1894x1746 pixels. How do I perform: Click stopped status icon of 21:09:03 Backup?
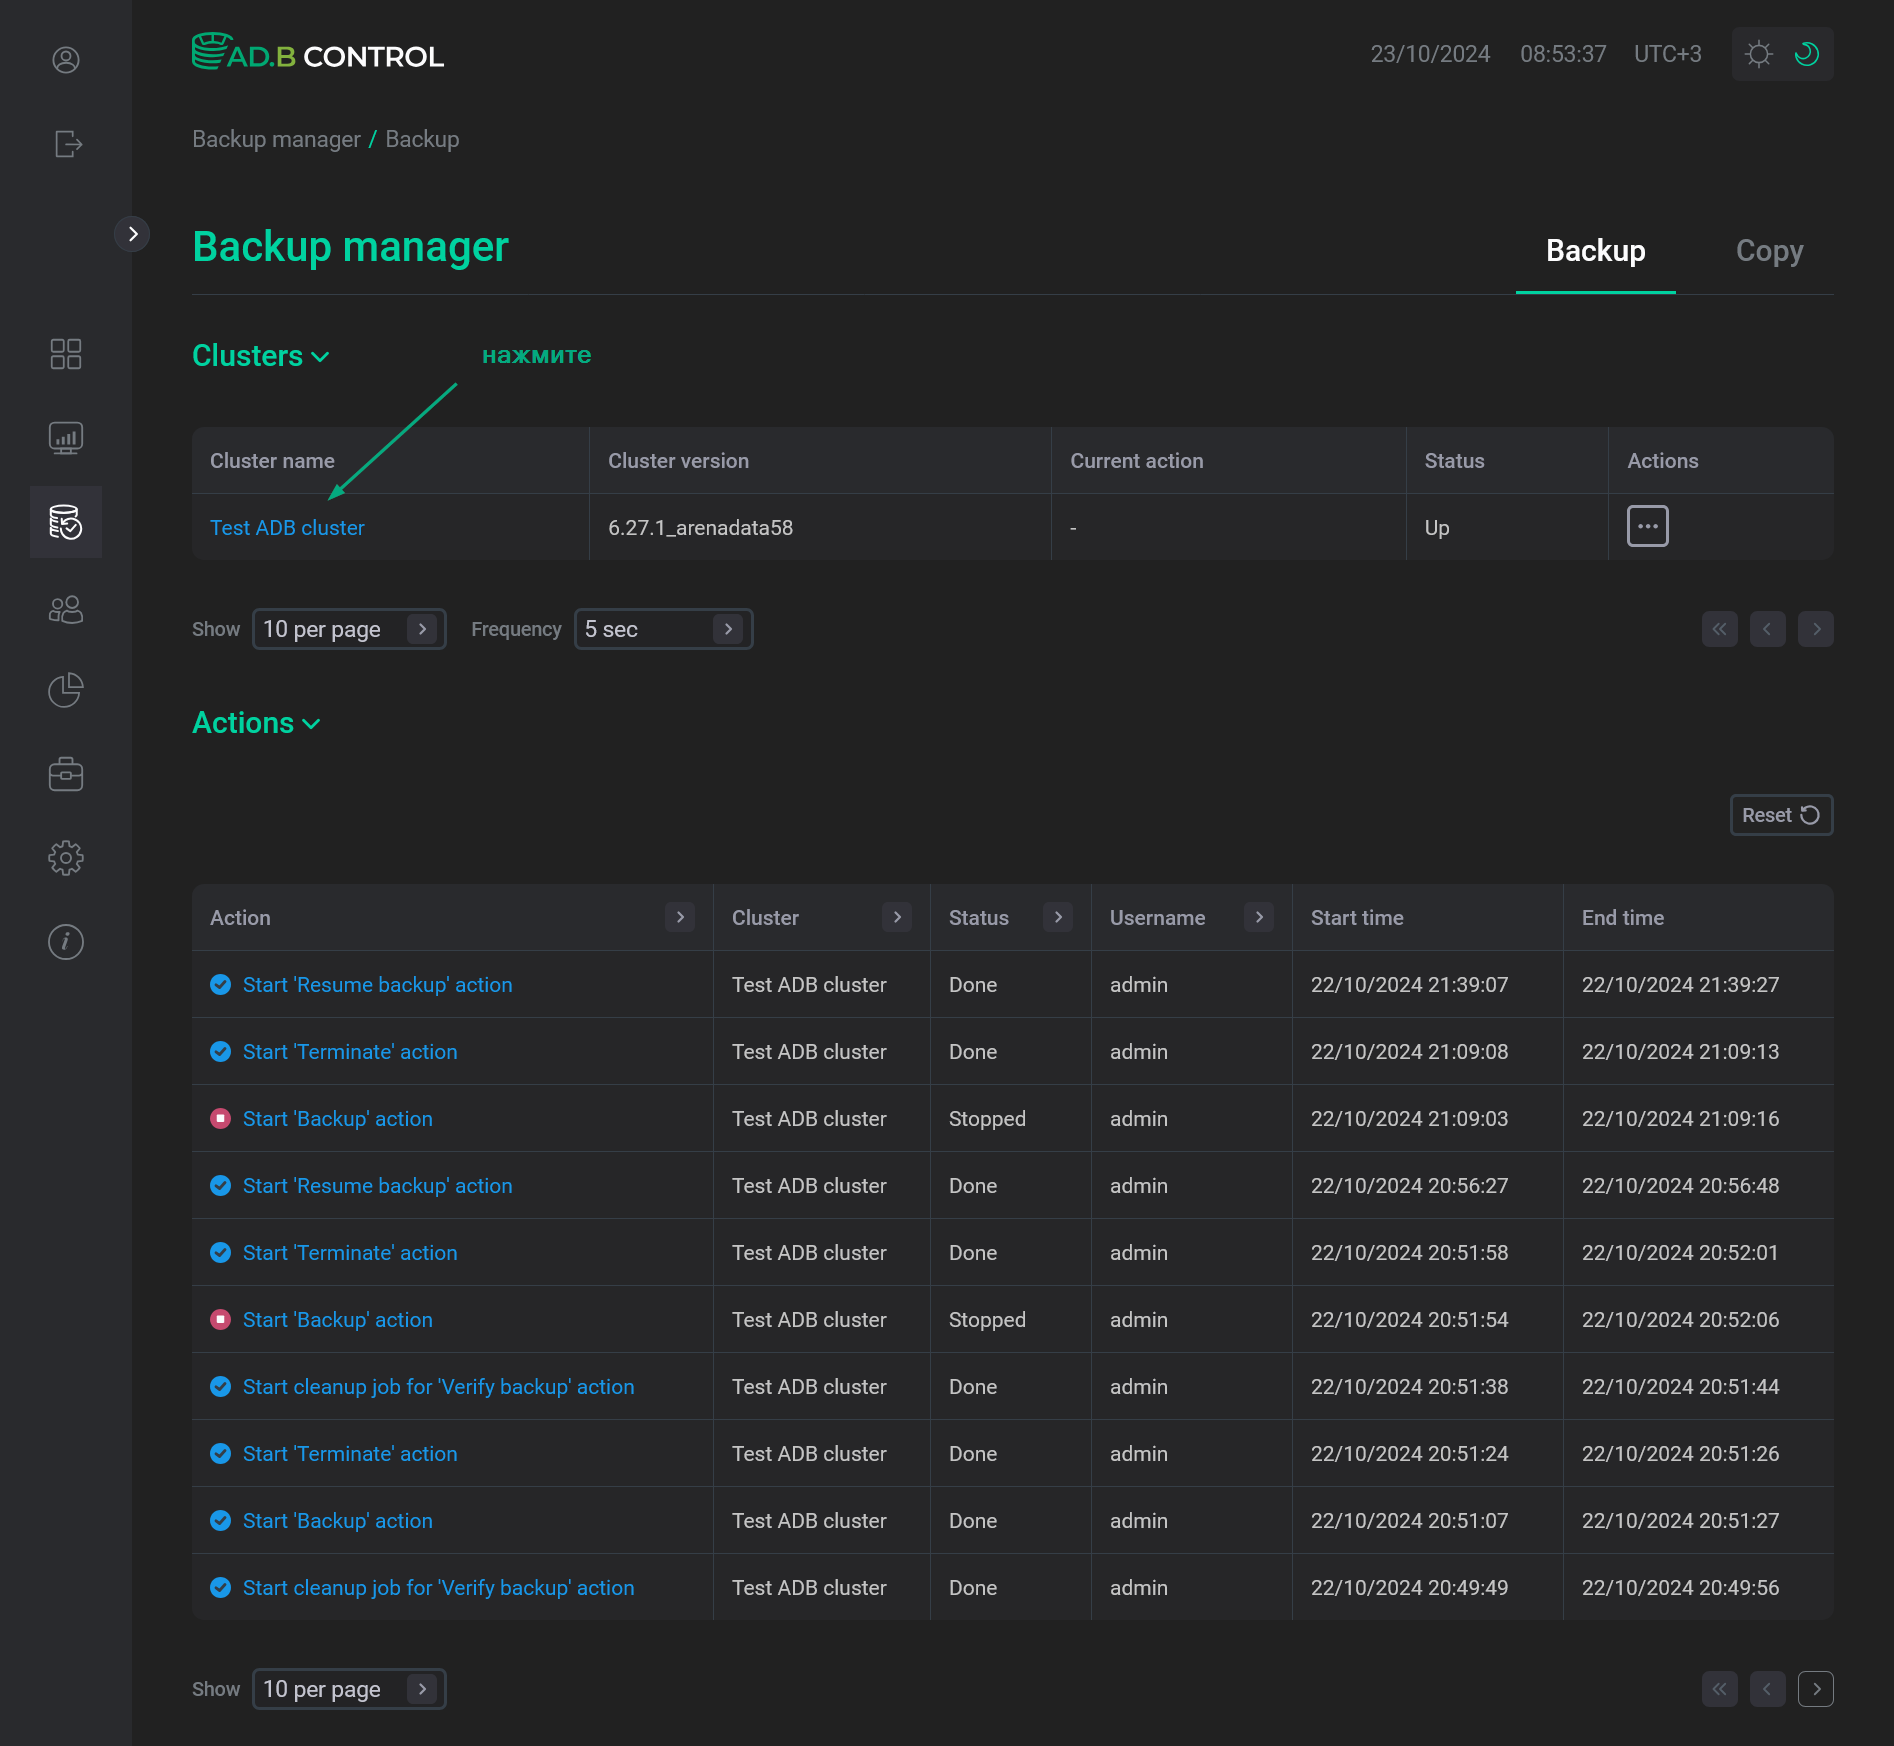click(221, 1119)
